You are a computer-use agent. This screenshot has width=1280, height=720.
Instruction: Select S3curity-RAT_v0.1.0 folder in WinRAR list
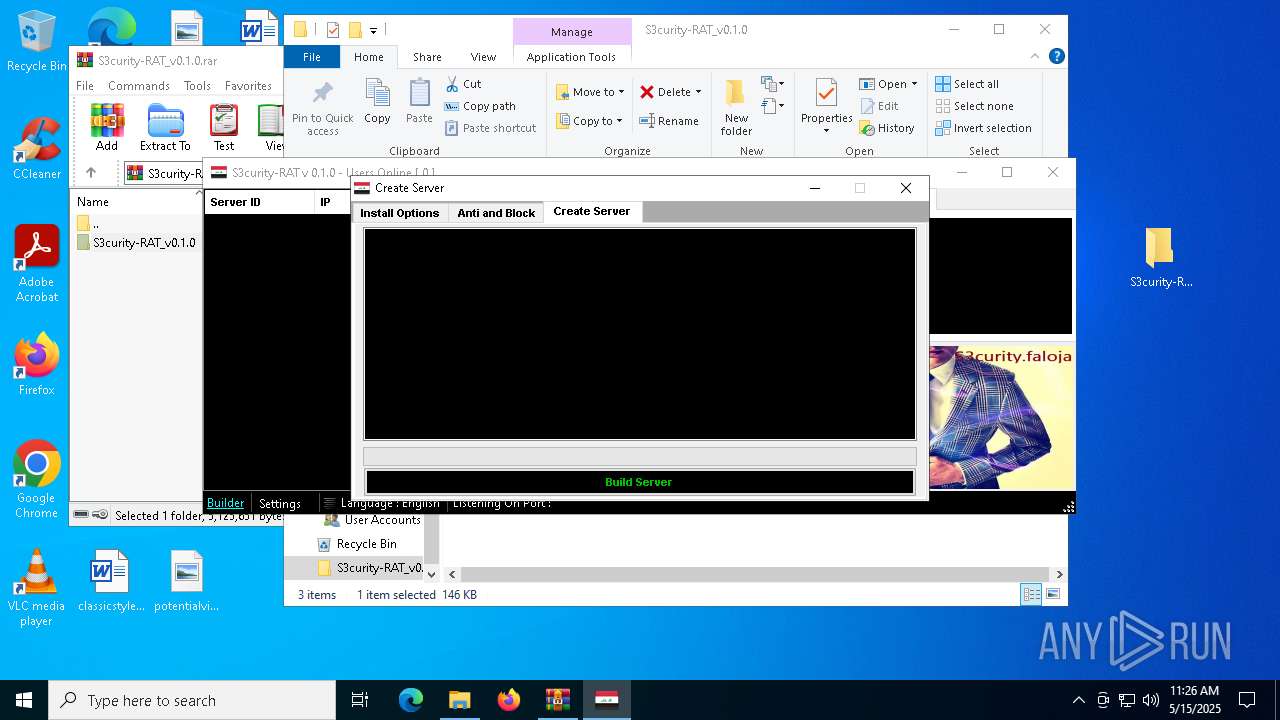click(136, 242)
